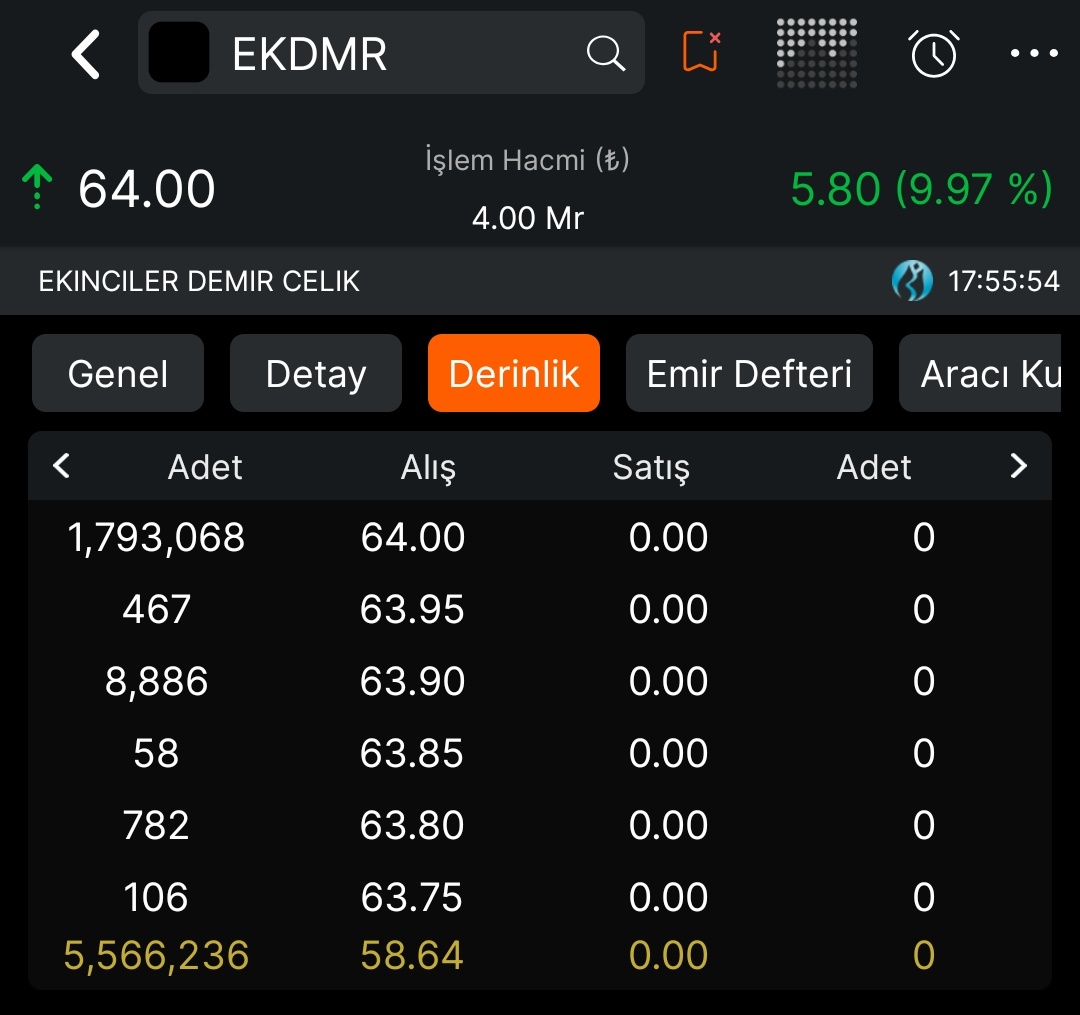1080x1015 pixels.
Task: Open the alarm clock icon
Action: (934, 53)
